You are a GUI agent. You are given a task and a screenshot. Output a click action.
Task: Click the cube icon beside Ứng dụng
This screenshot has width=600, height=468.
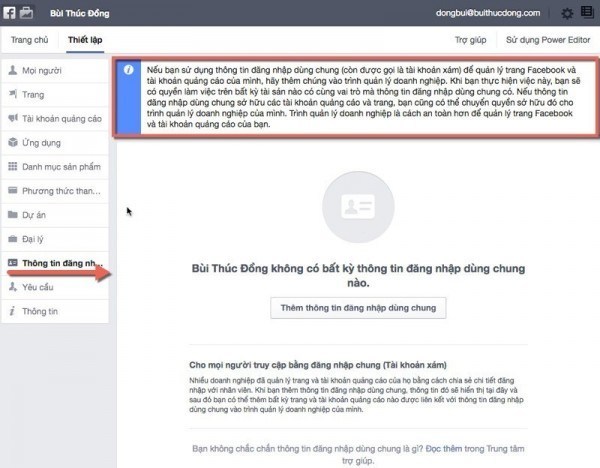12,143
